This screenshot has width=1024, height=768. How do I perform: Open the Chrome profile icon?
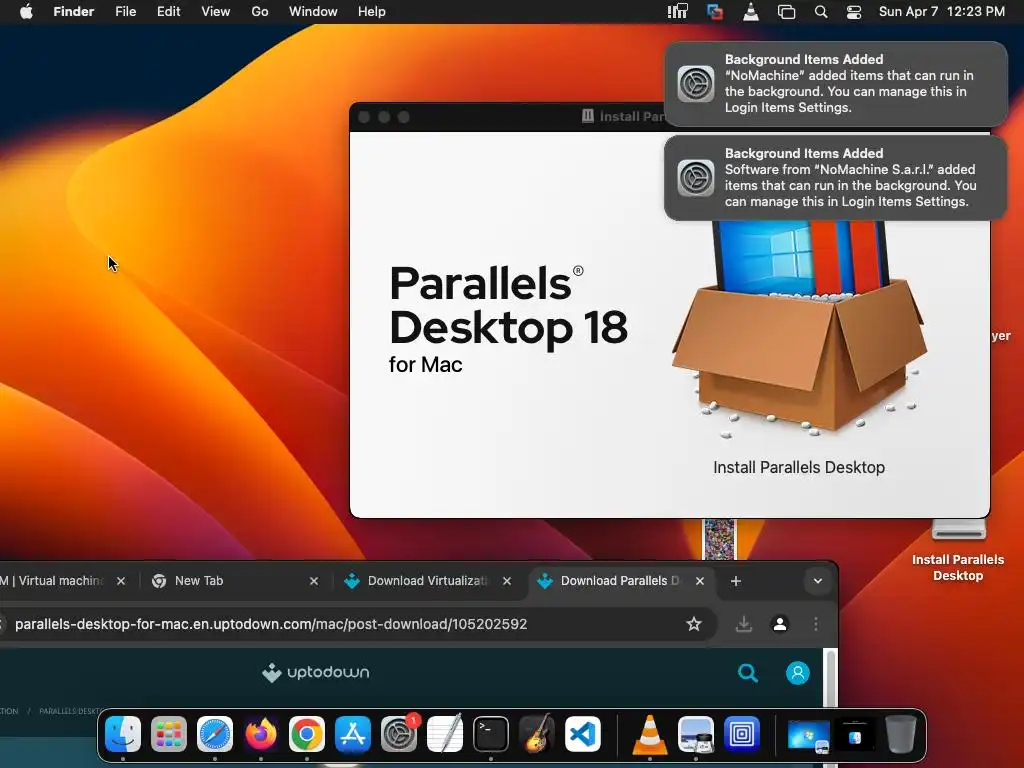tap(780, 624)
